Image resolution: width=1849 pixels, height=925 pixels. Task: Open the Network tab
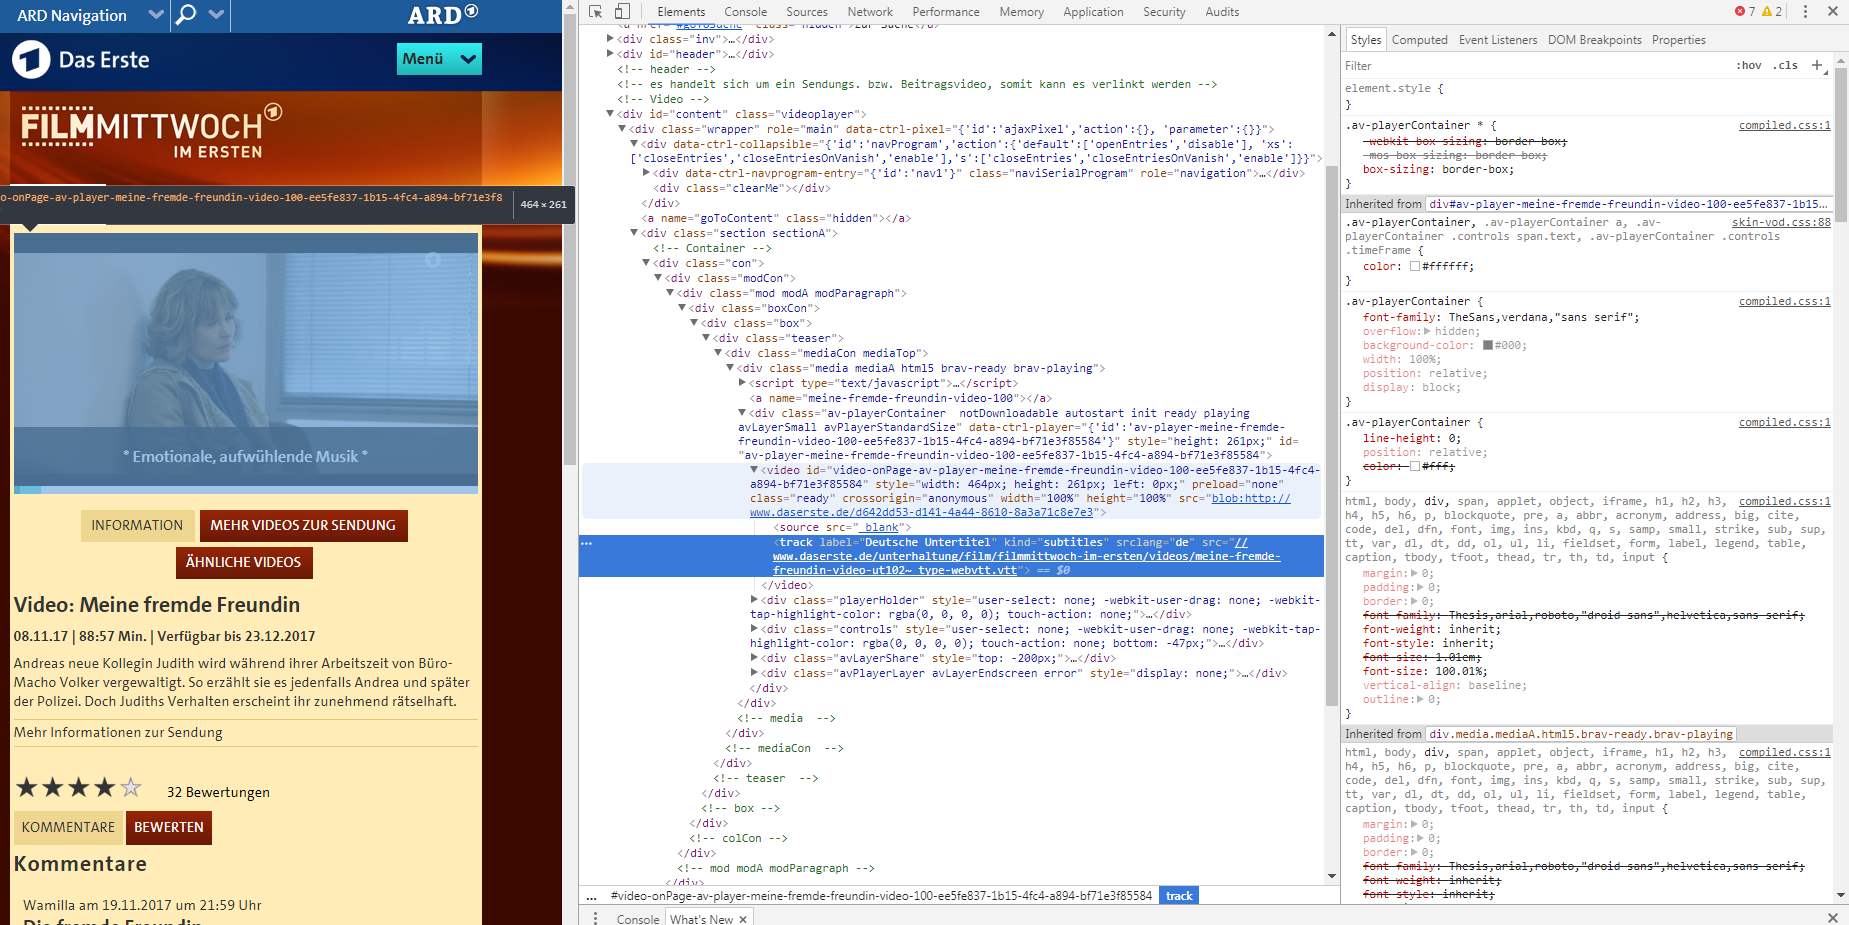coord(870,12)
